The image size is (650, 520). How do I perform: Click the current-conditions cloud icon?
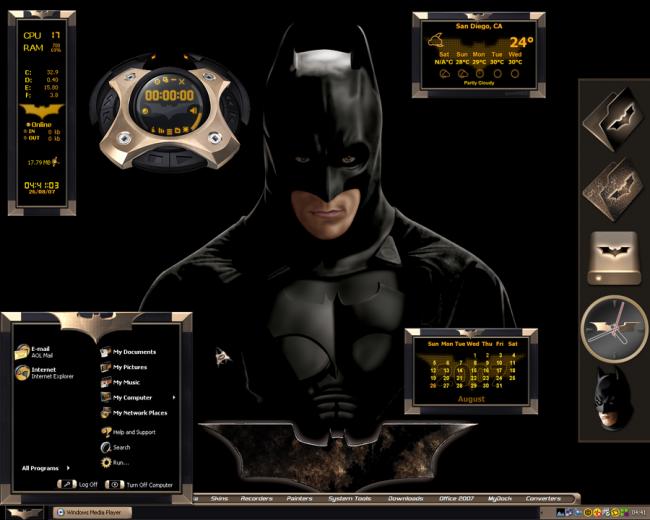click(436, 41)
